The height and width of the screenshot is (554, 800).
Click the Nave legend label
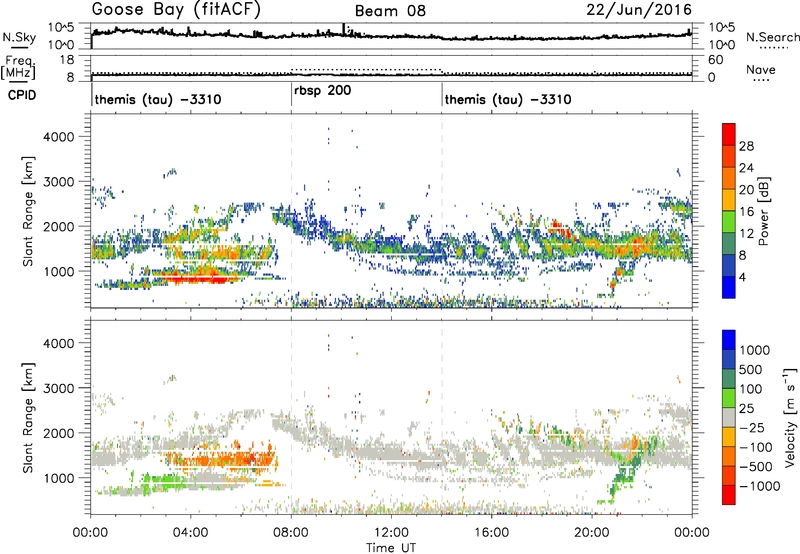pos(761,70)
